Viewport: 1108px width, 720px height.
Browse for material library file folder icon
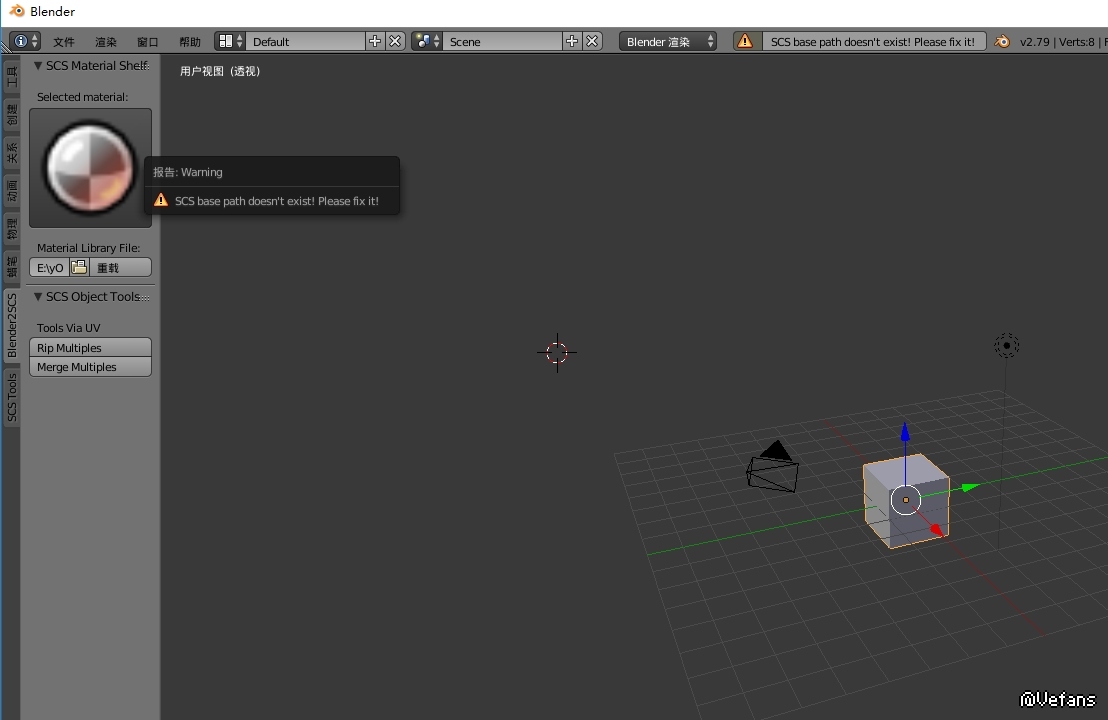[x=79, y=267]
